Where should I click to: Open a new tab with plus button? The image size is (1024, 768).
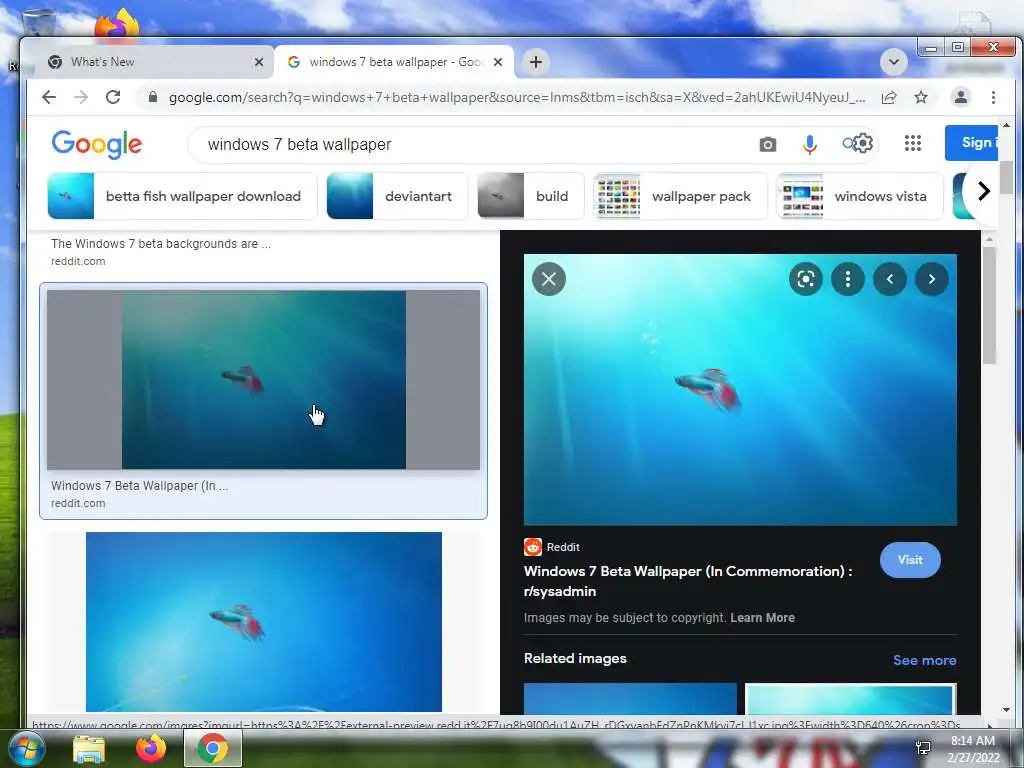(536, 62)
